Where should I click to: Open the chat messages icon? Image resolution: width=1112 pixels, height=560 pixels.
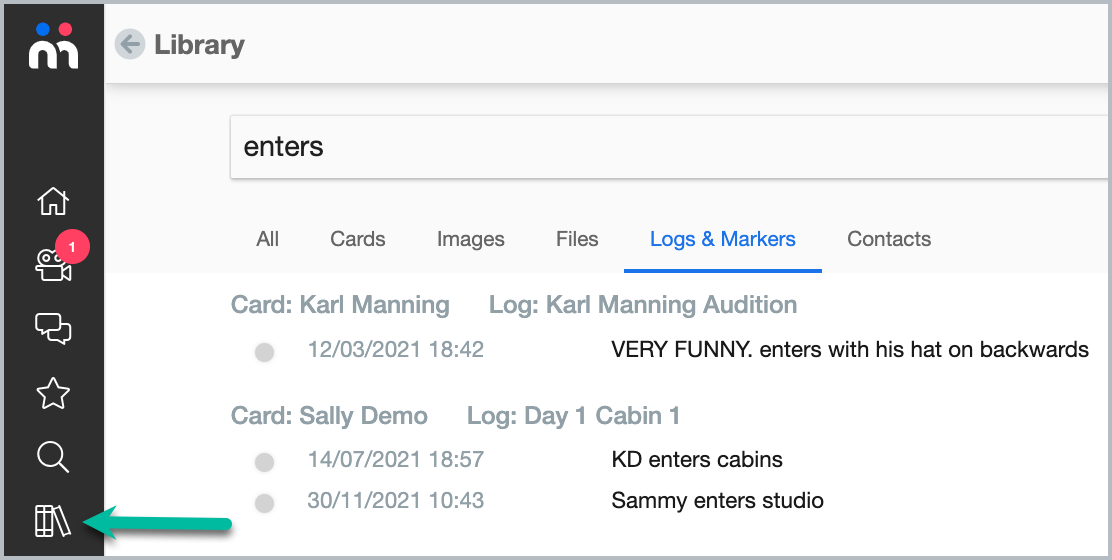click(52, 328)
